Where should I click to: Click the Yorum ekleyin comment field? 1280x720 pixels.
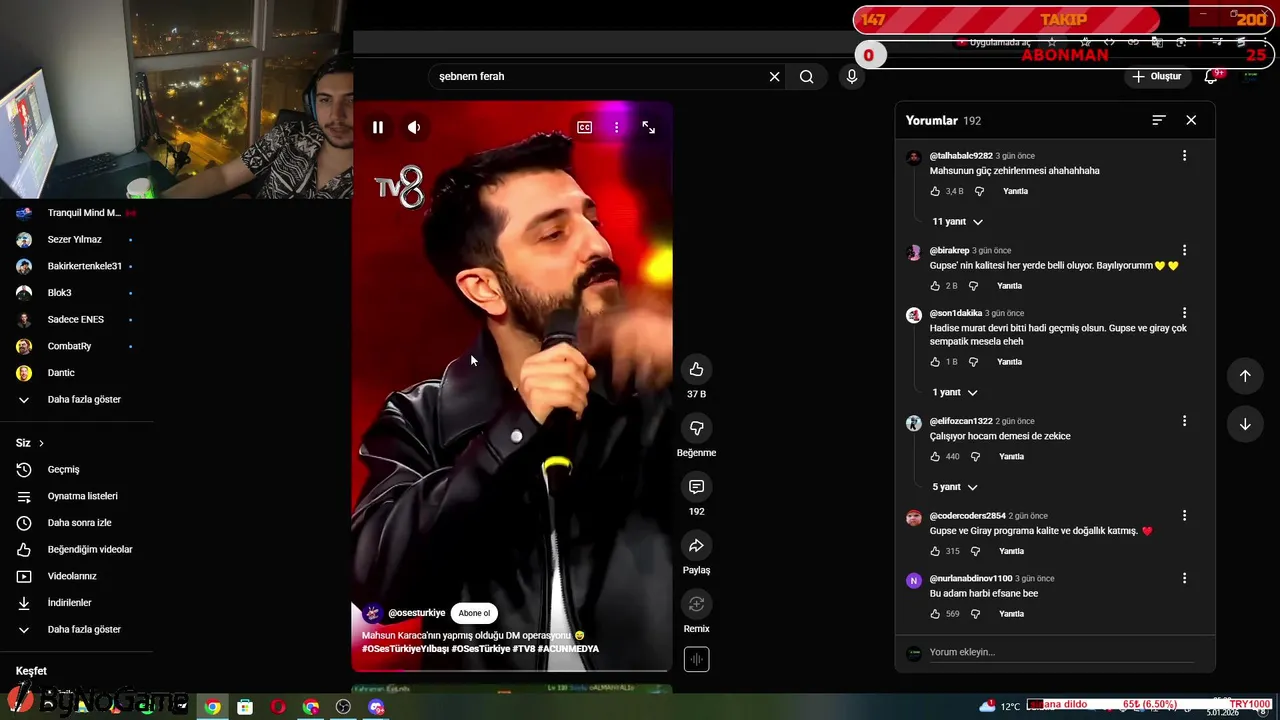(x=1060, y=653)
